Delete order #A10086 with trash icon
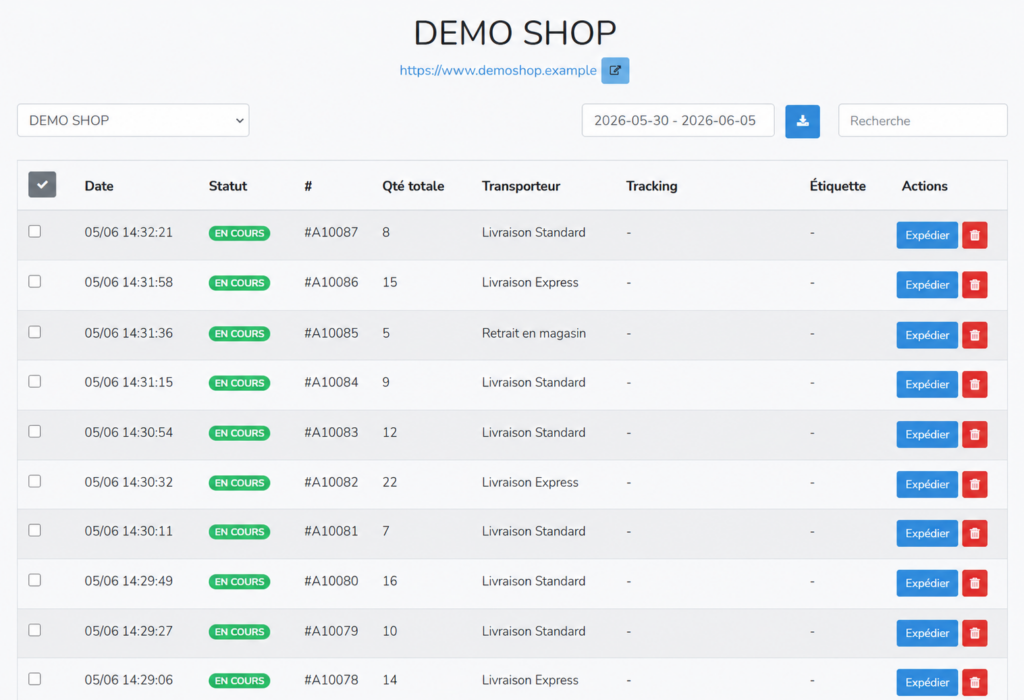Viewport: 1024px width, 700px height. pos(974,285)
